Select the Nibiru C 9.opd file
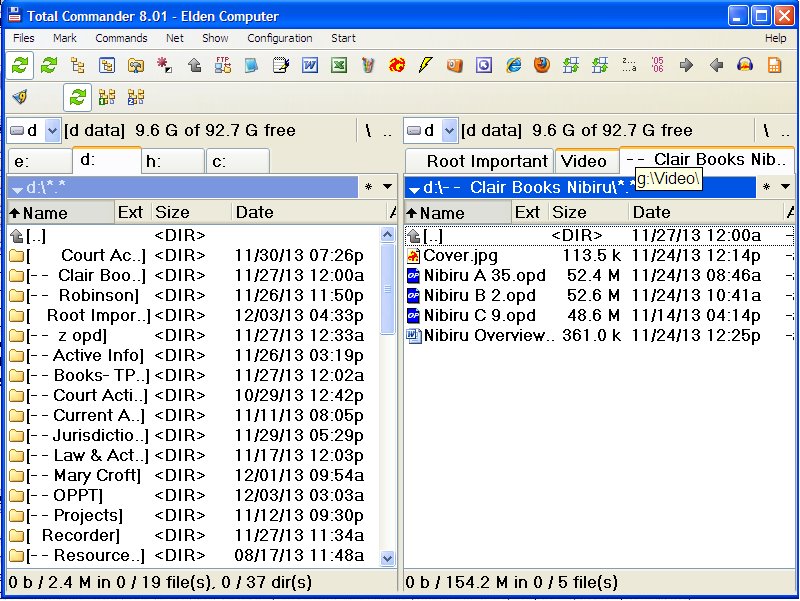 coord(599,315)
